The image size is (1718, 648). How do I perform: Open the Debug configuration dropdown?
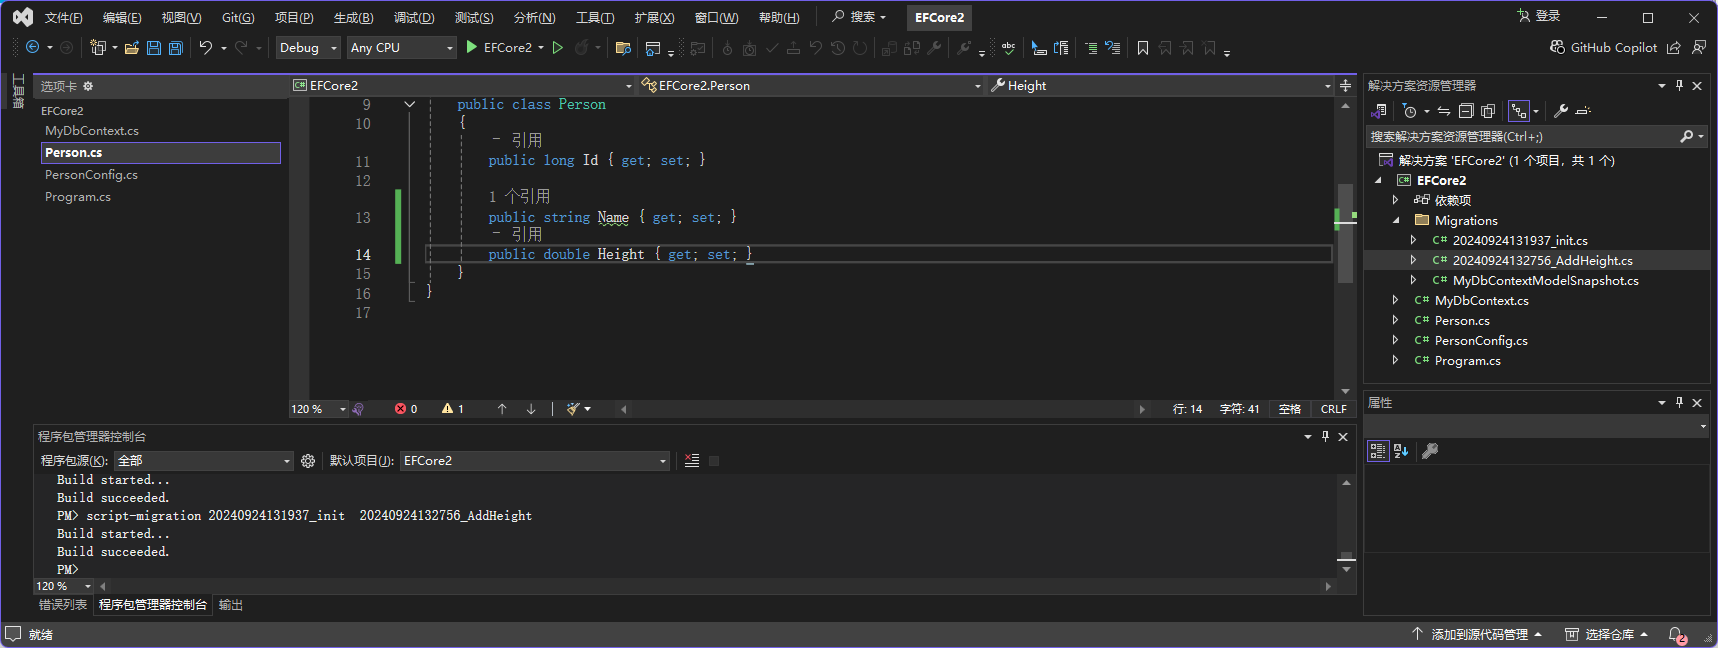pos(309,47)
